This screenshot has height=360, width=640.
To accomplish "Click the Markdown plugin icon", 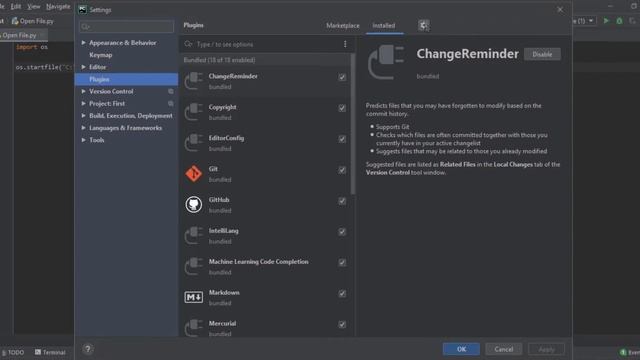I will tap(193, 297).
